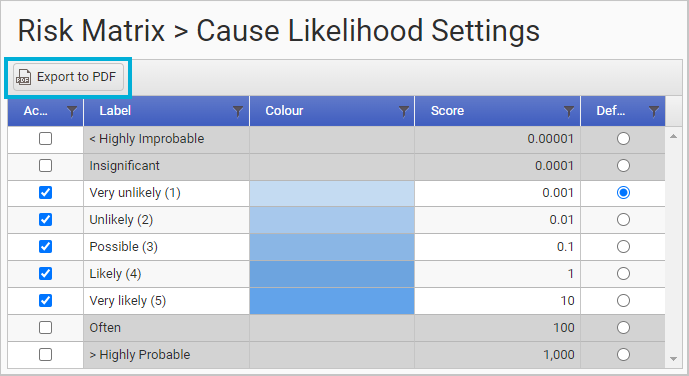
Task: Uncheck the Possible (3) active checkbox
Action: tap(45, 246)
